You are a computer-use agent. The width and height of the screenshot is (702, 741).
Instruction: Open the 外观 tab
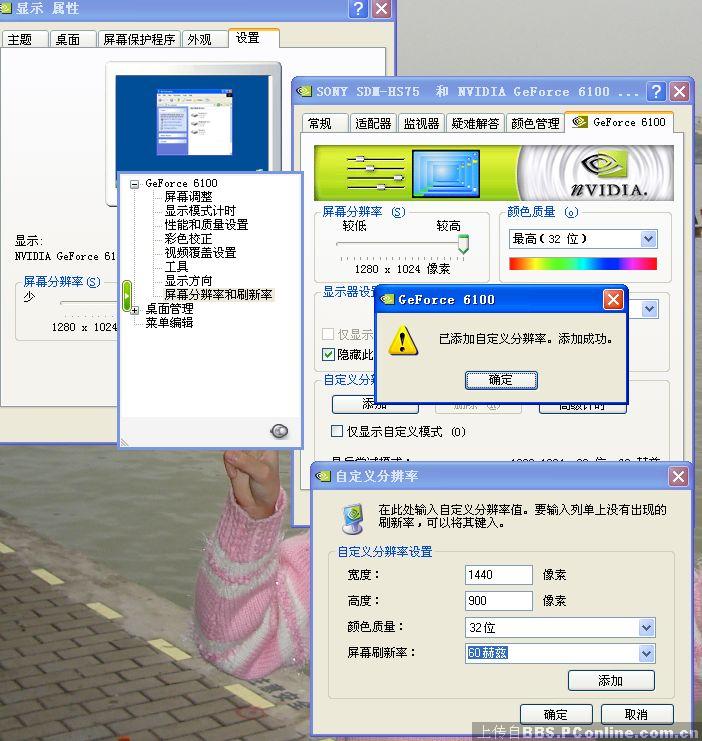coord(204,39)
